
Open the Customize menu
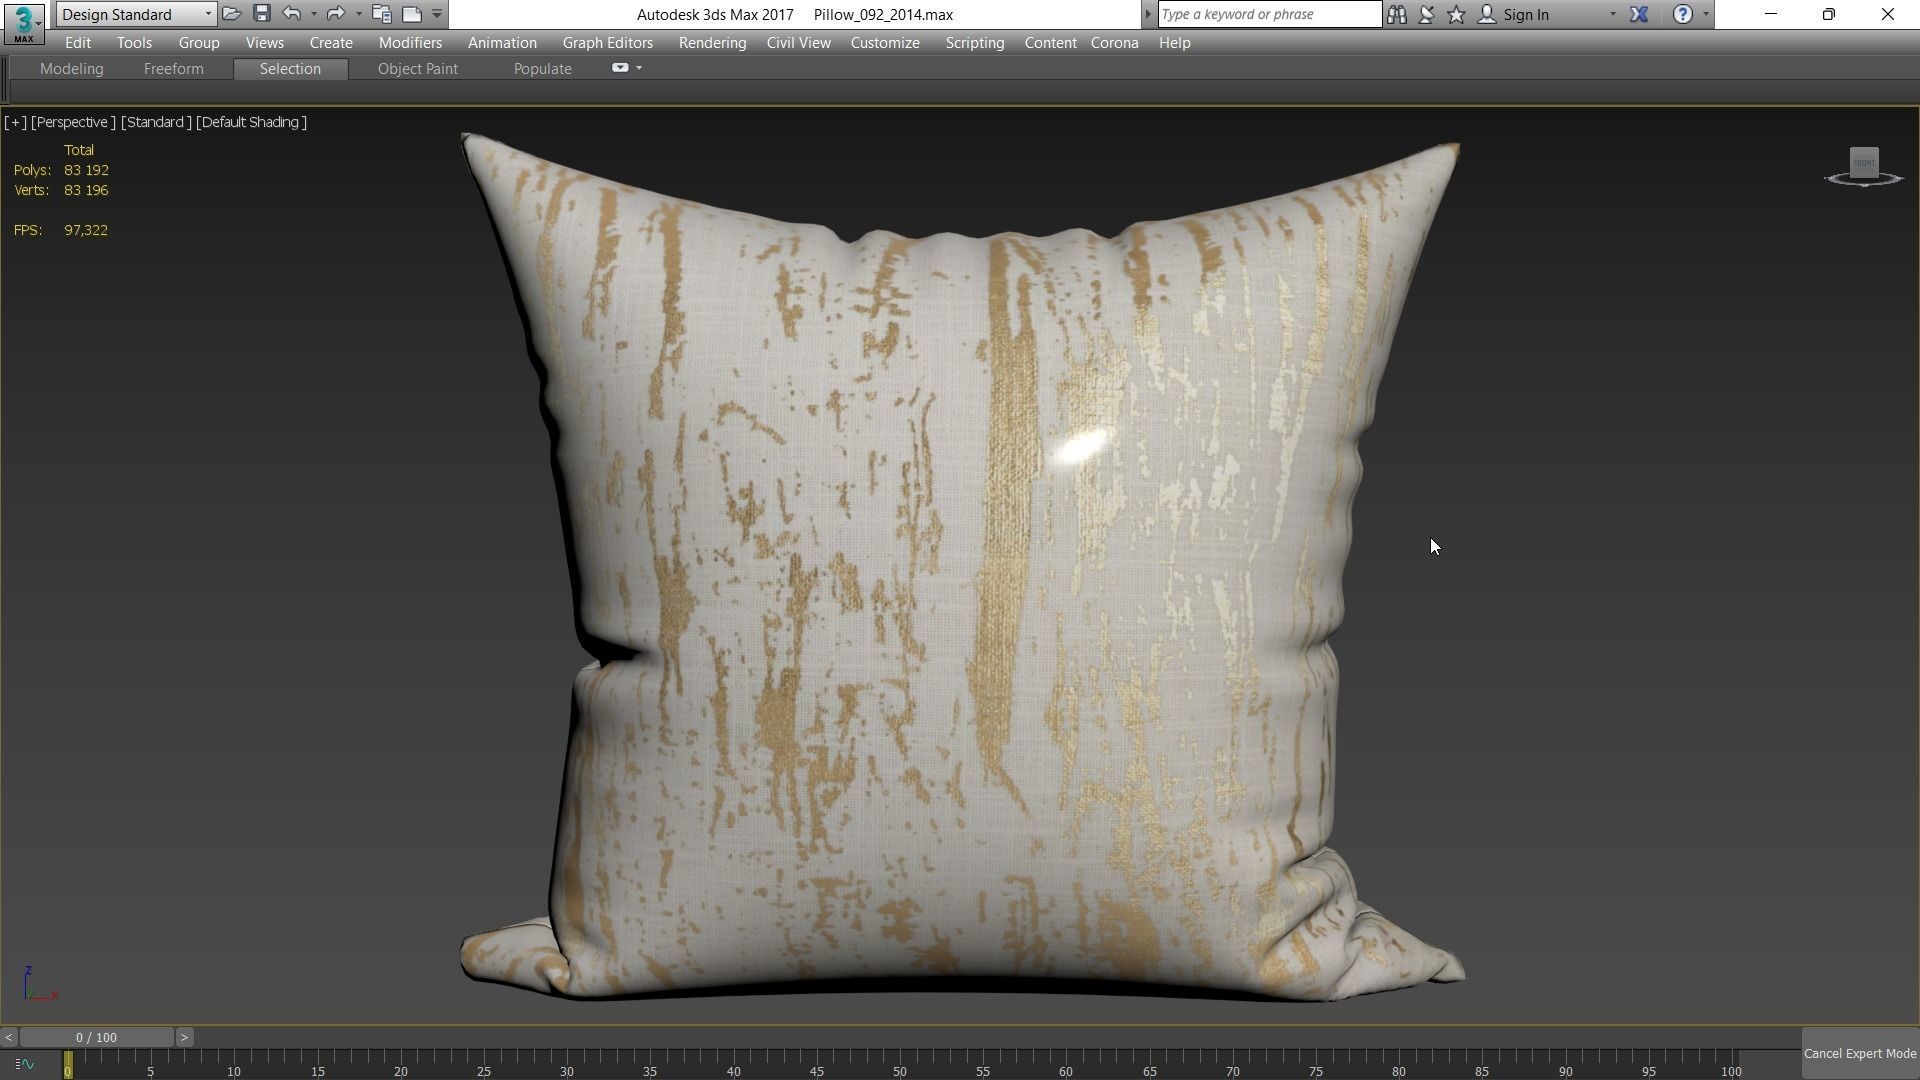885,43
